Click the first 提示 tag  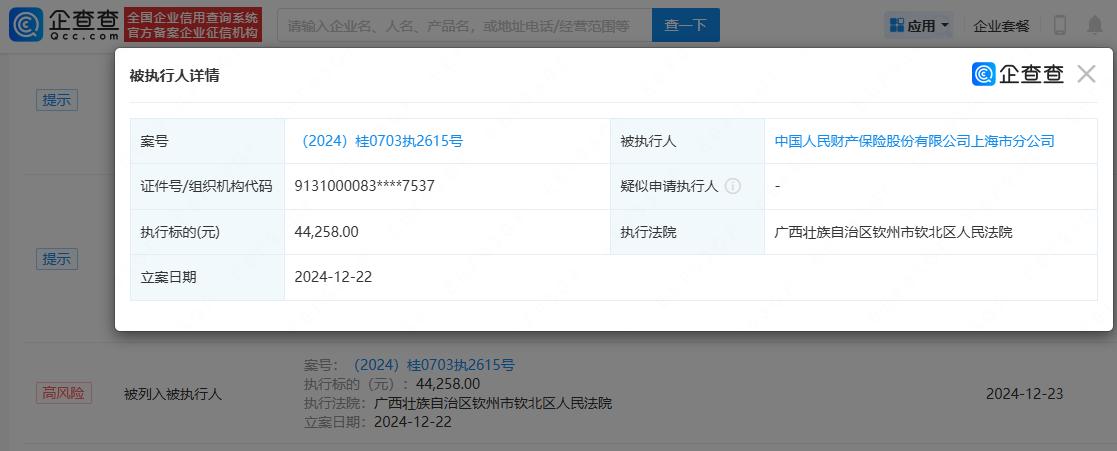57,100
